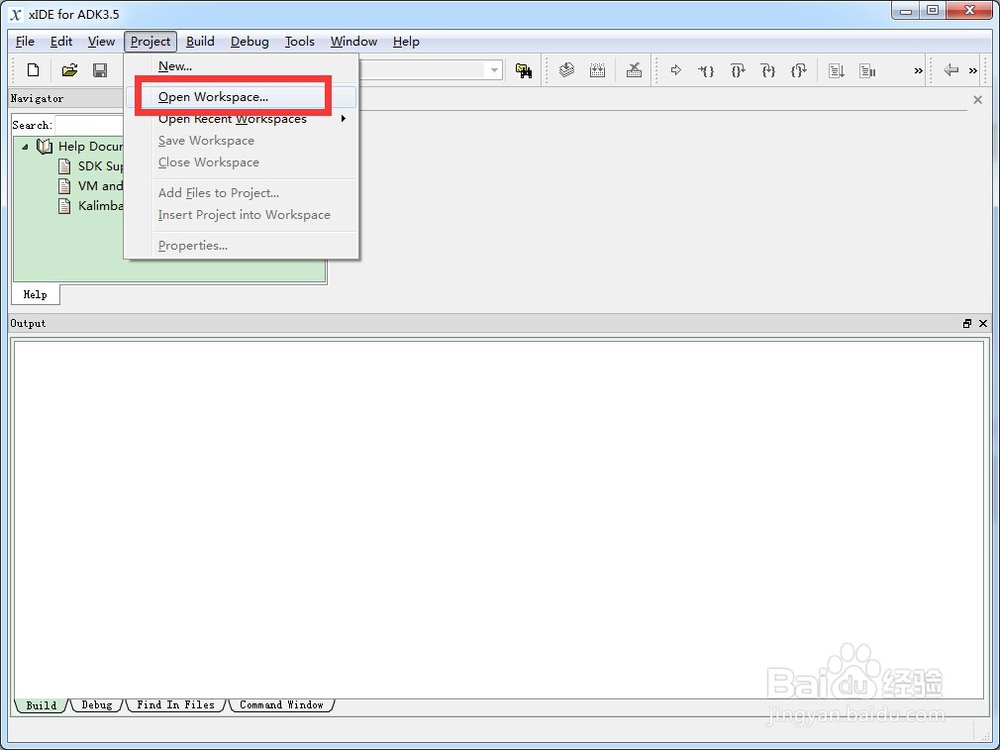Viewport: 1000px width, 750px height.
Task: Click the Build Active Project stack icon
Action: 566,70
